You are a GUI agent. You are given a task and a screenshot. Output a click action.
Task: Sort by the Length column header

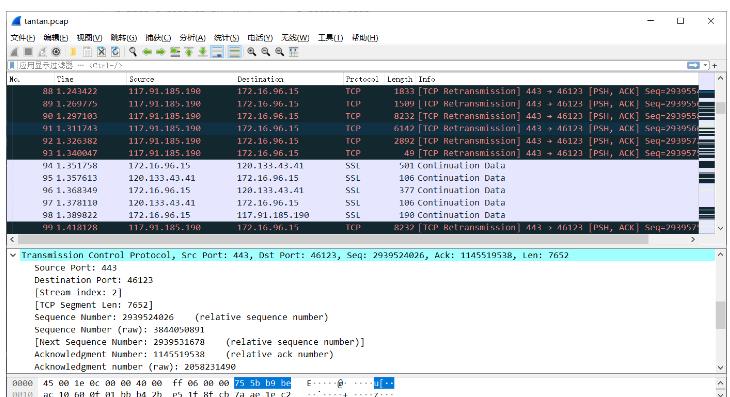[x=400, y=79]
